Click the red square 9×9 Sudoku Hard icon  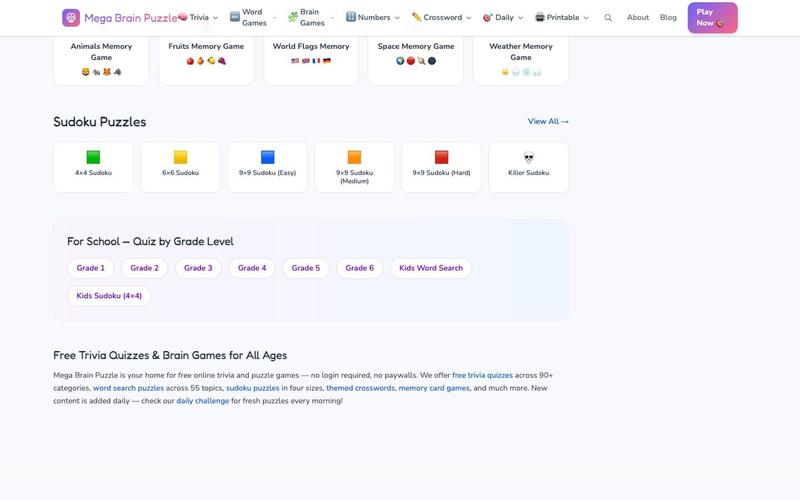tap(442, 157)
